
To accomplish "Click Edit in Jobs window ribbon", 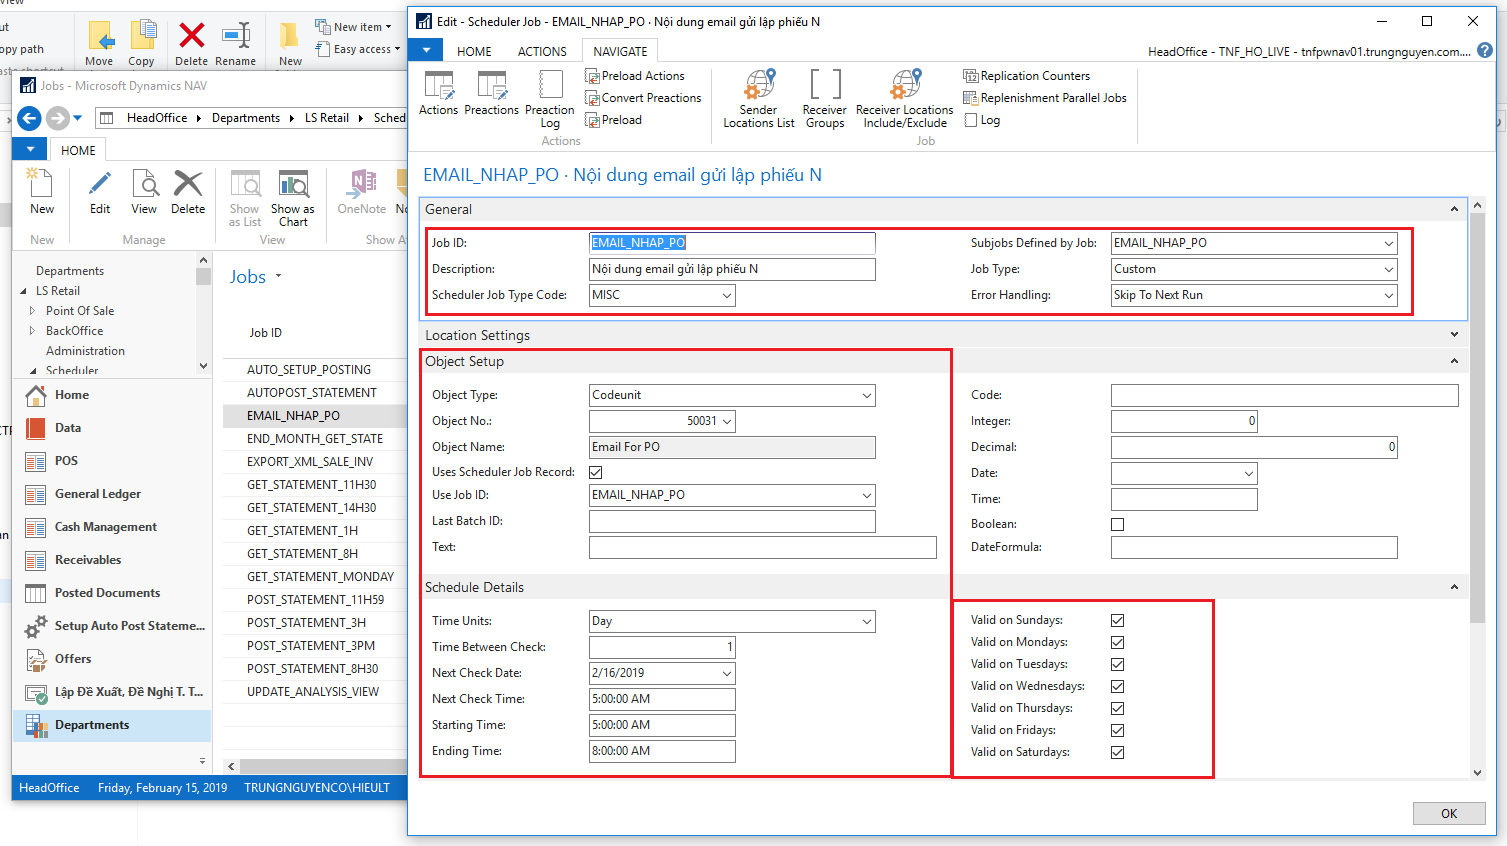I will click(100, 192).
